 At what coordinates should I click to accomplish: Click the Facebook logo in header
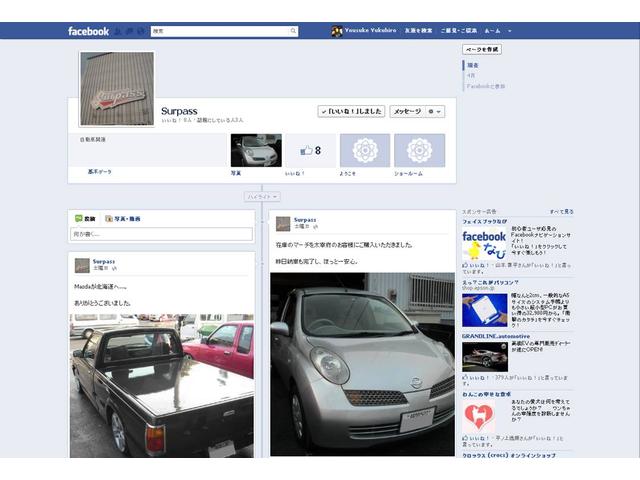88,31
